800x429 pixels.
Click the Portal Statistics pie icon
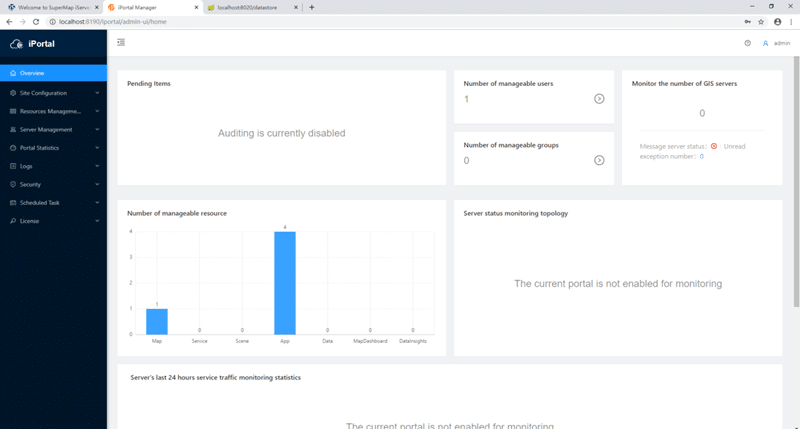pos(13,148)
